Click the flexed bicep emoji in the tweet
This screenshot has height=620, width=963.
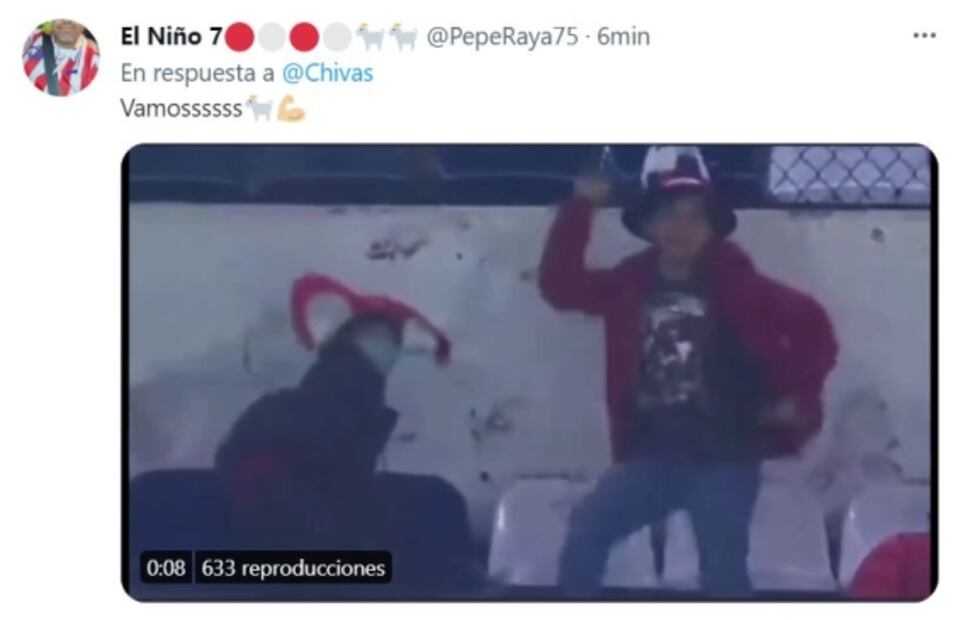click(290, 109)
